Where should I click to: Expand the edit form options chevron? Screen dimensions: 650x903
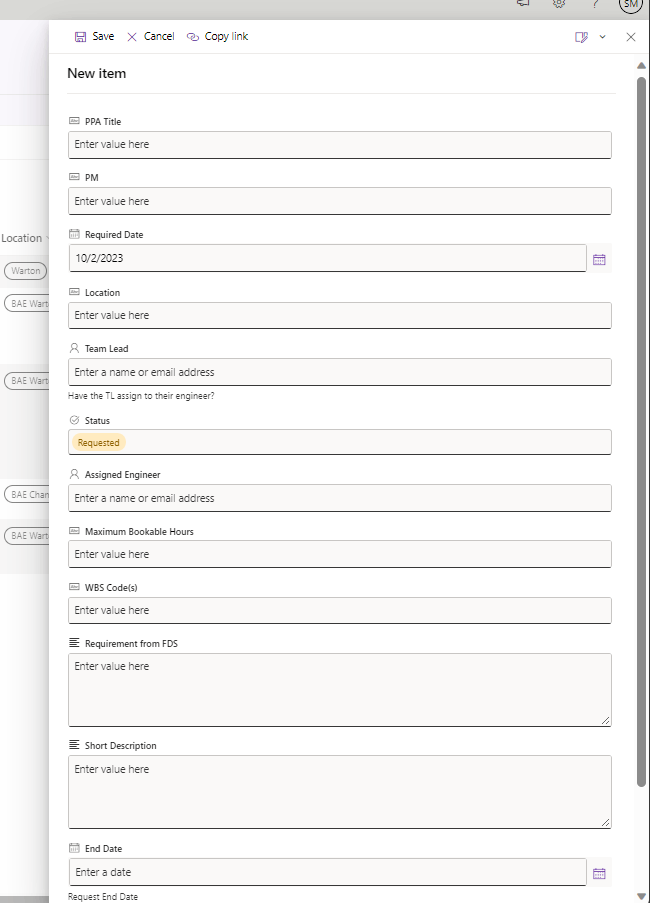coord(602,37)
